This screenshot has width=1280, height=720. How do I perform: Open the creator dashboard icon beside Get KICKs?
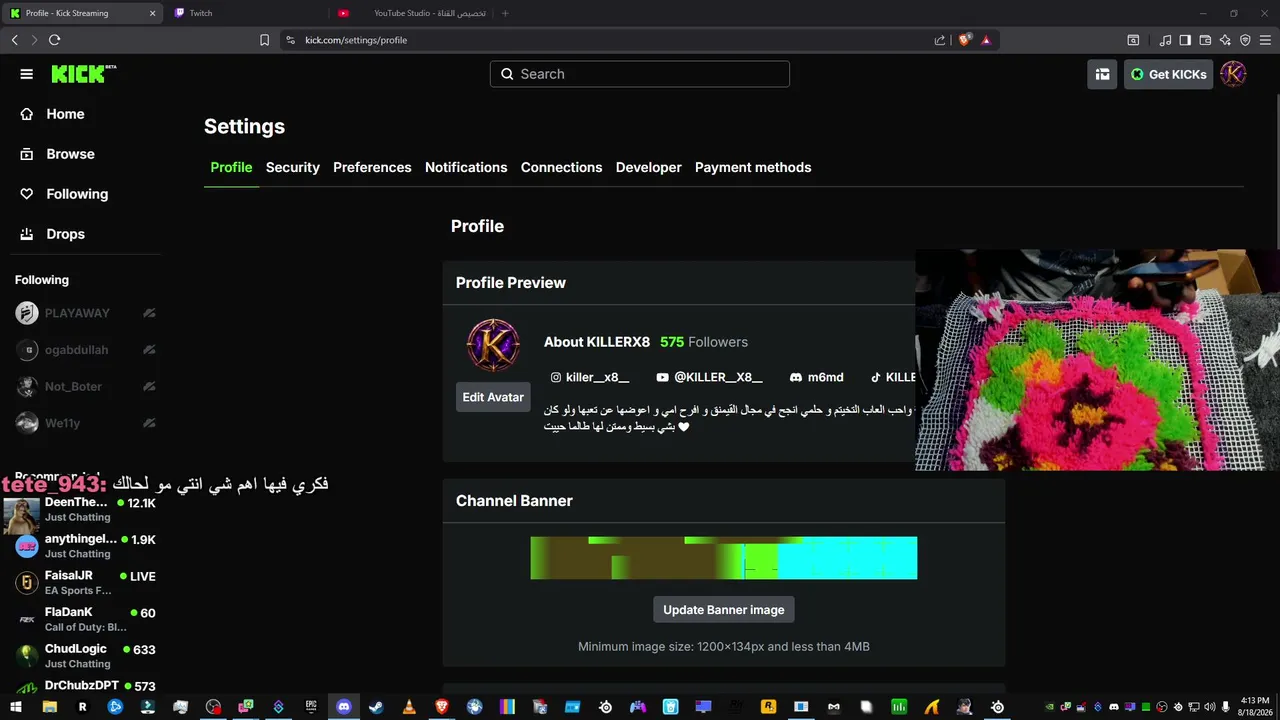[x=1102, y=74]
